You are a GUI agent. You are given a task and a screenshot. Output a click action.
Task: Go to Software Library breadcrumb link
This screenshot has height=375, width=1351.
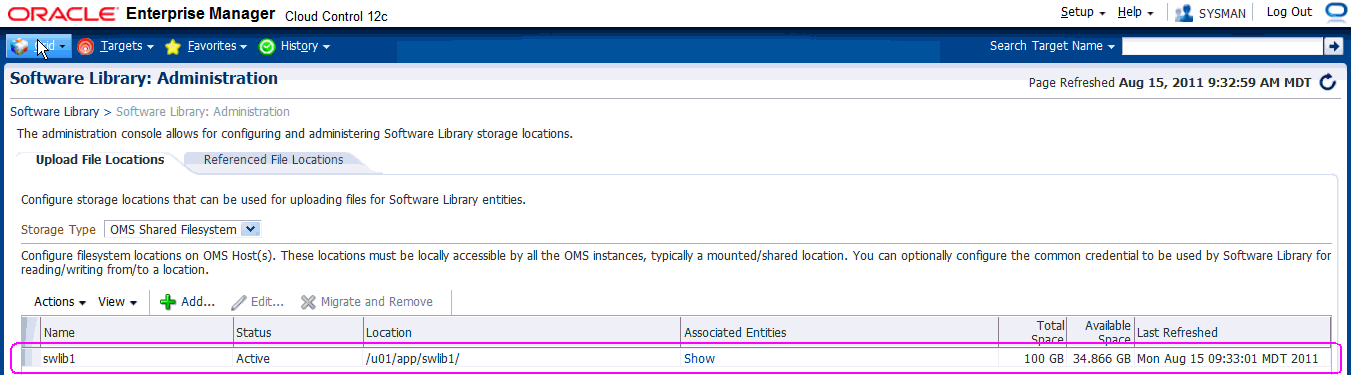point(54,112)
